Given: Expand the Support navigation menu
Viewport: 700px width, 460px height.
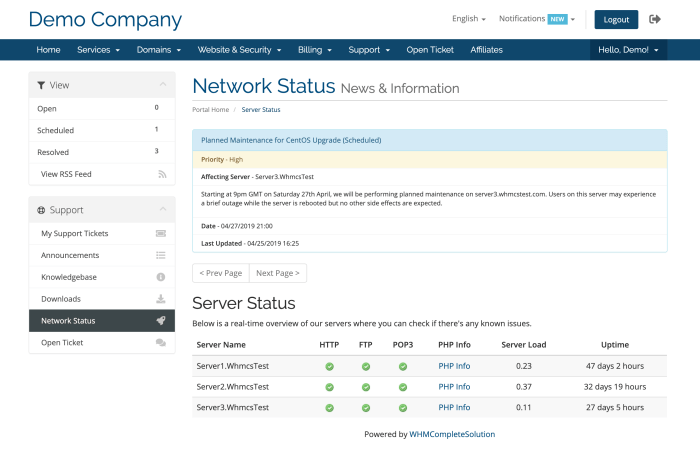Looking at the screenshot, I should pos(369,50).
